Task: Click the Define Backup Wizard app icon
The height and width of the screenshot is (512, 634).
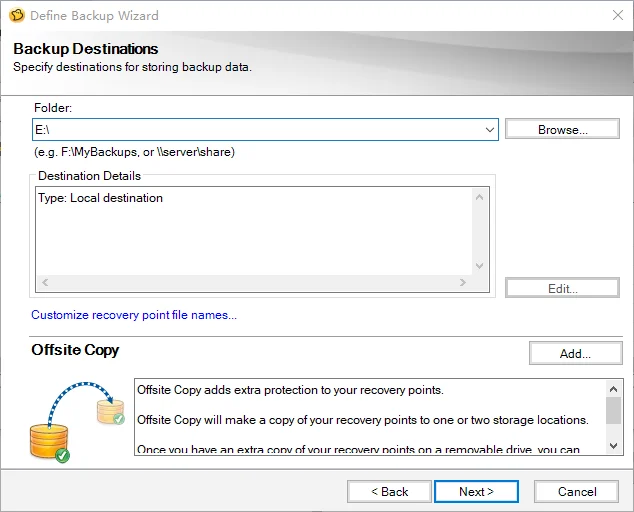Action: pyautogui.click(x=17, y=15)
